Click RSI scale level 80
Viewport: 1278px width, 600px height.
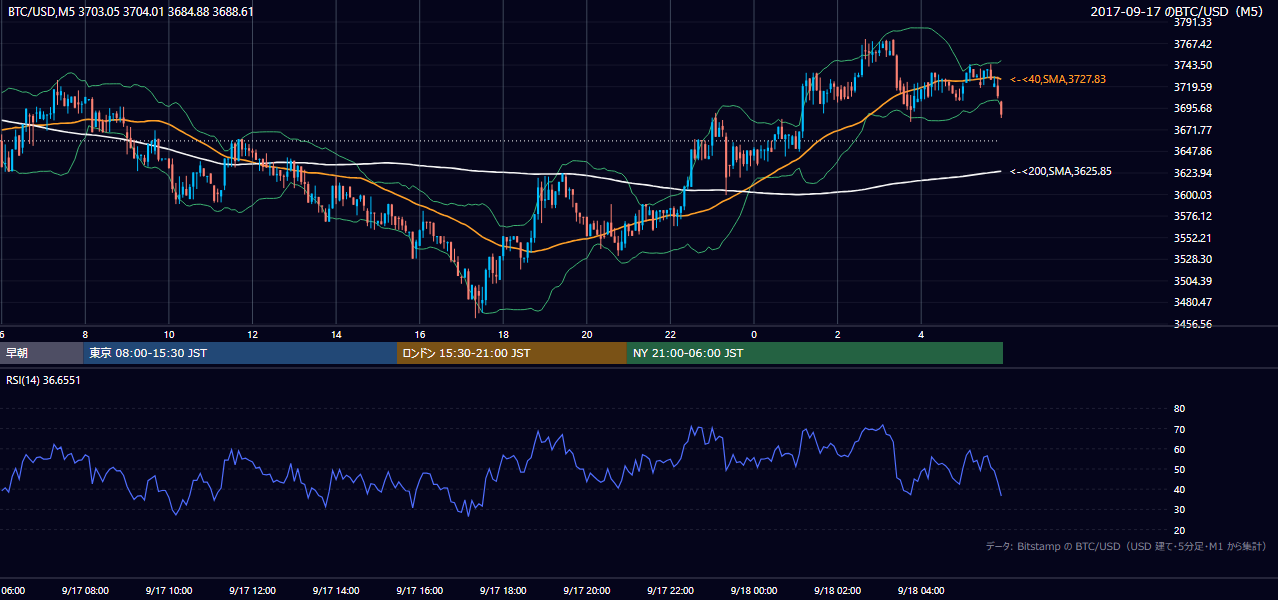(x=1179, y=409)
